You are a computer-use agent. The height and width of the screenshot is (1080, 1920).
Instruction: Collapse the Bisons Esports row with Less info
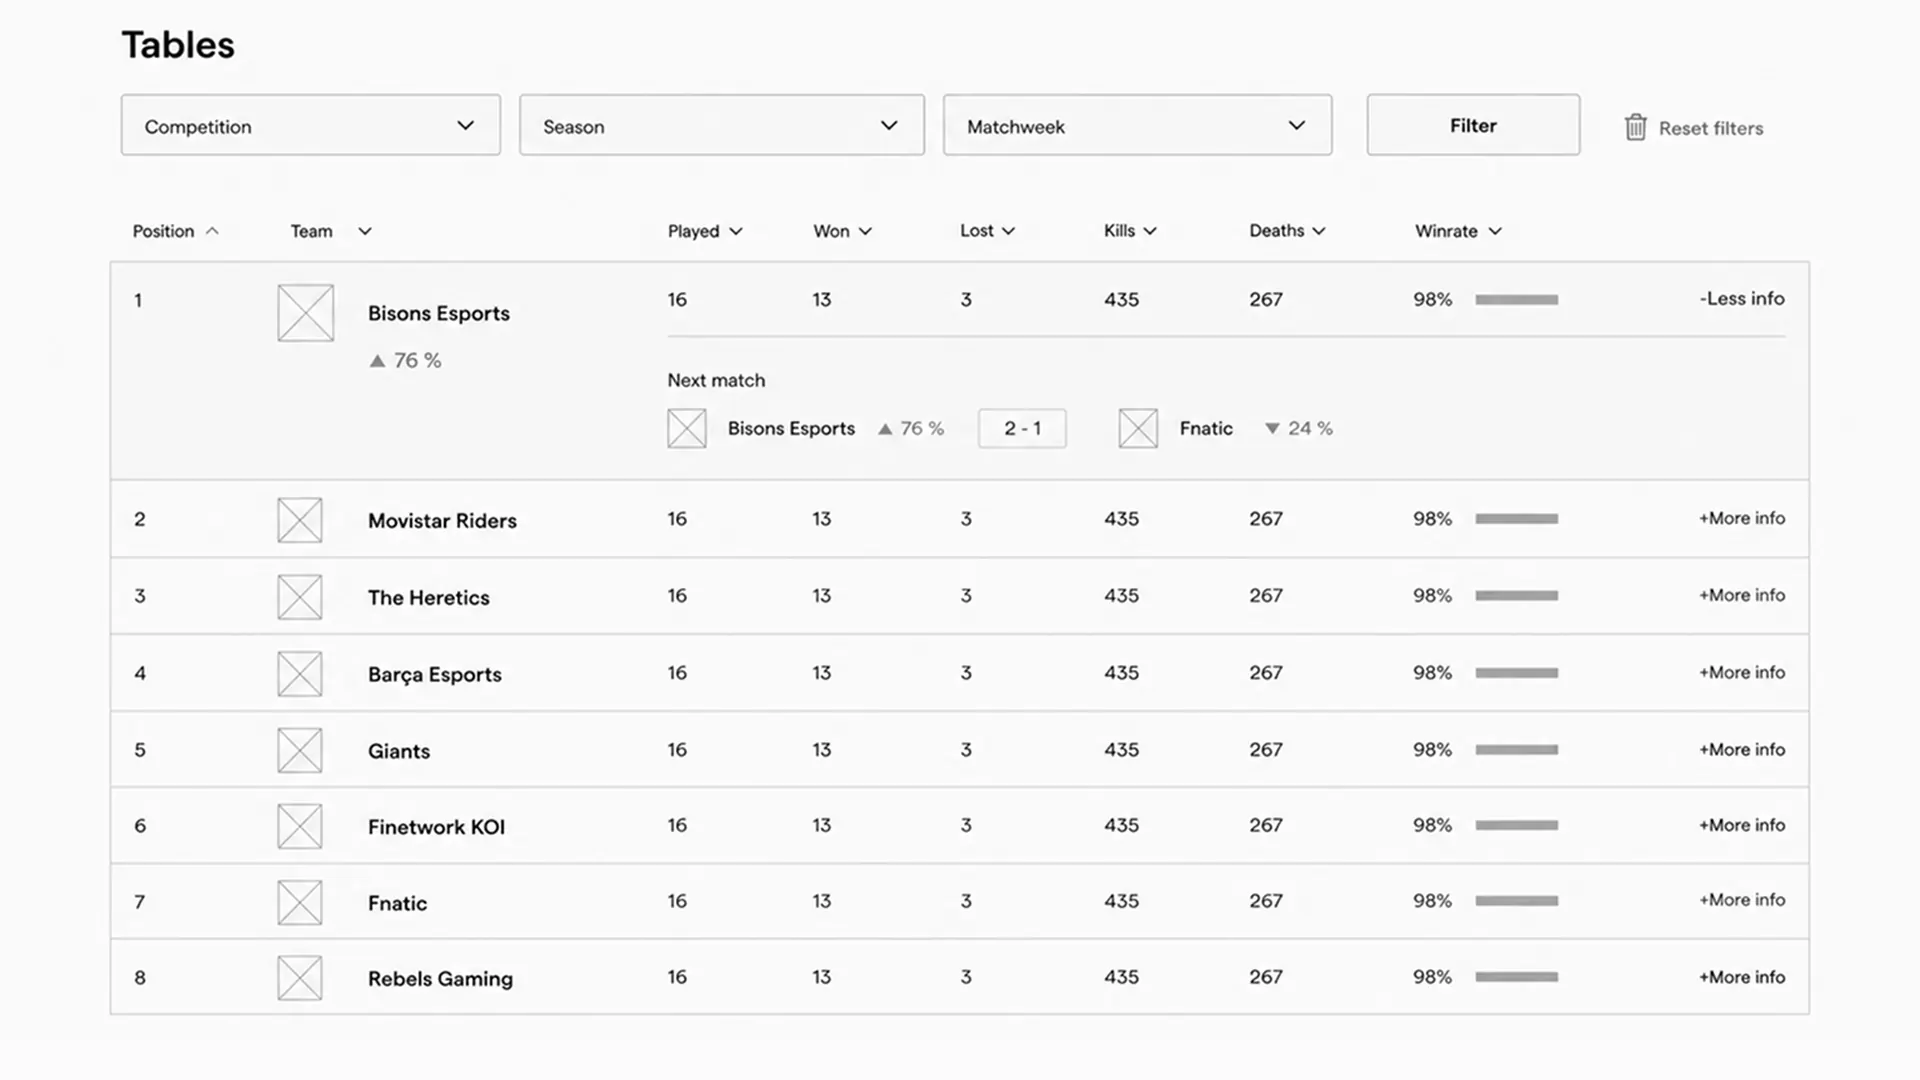1742,298
